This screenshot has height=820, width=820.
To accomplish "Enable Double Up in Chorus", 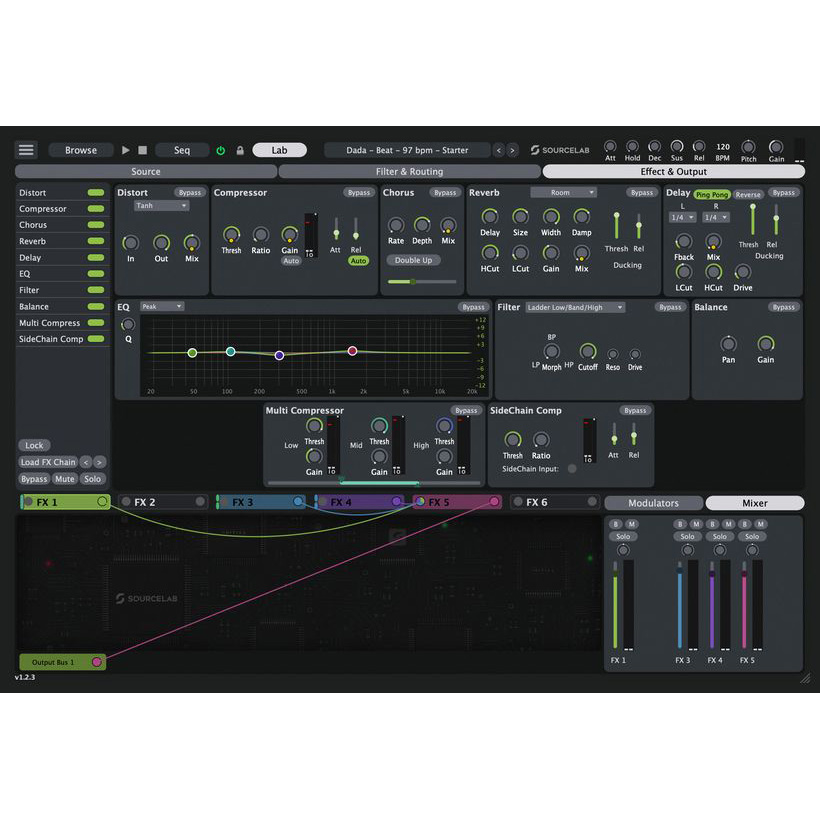I will [413, 260].
